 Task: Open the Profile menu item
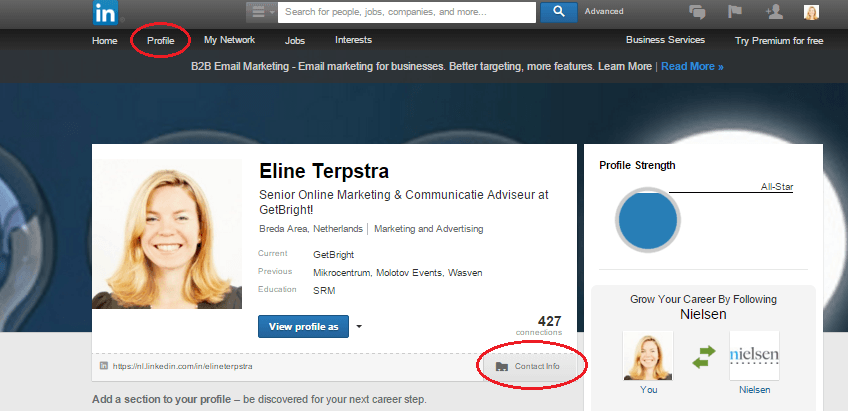click(x=161, y=41)
